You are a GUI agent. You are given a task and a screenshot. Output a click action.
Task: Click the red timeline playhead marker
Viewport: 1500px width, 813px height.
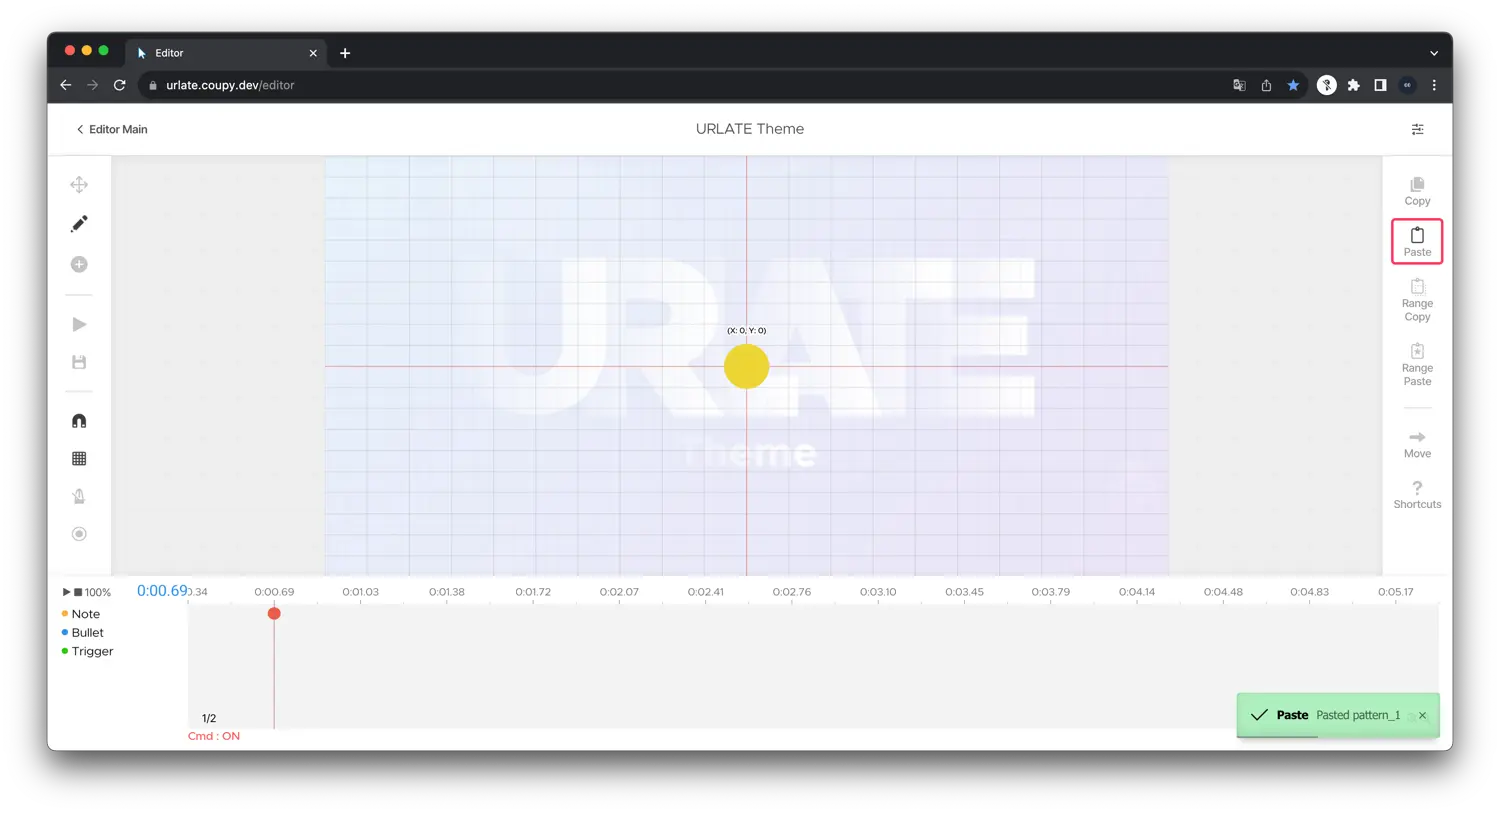274,613
